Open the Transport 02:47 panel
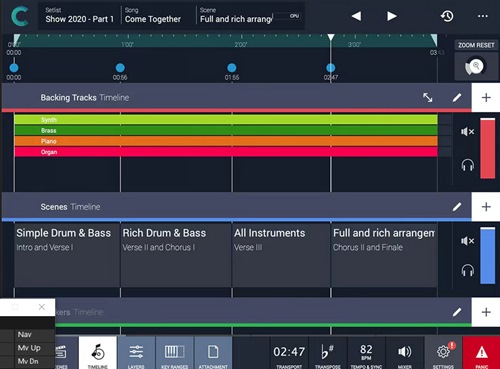 click(x=289, y=353)
